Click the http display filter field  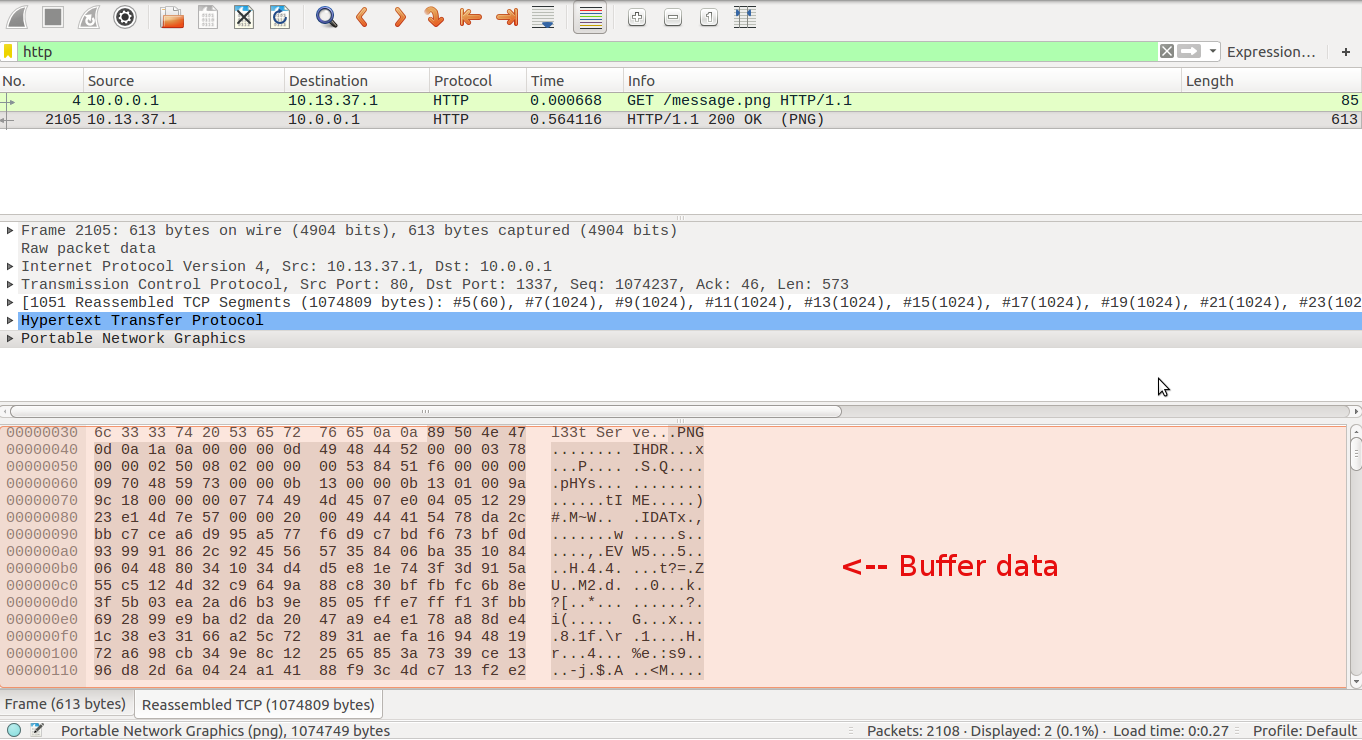pos(588,51)
